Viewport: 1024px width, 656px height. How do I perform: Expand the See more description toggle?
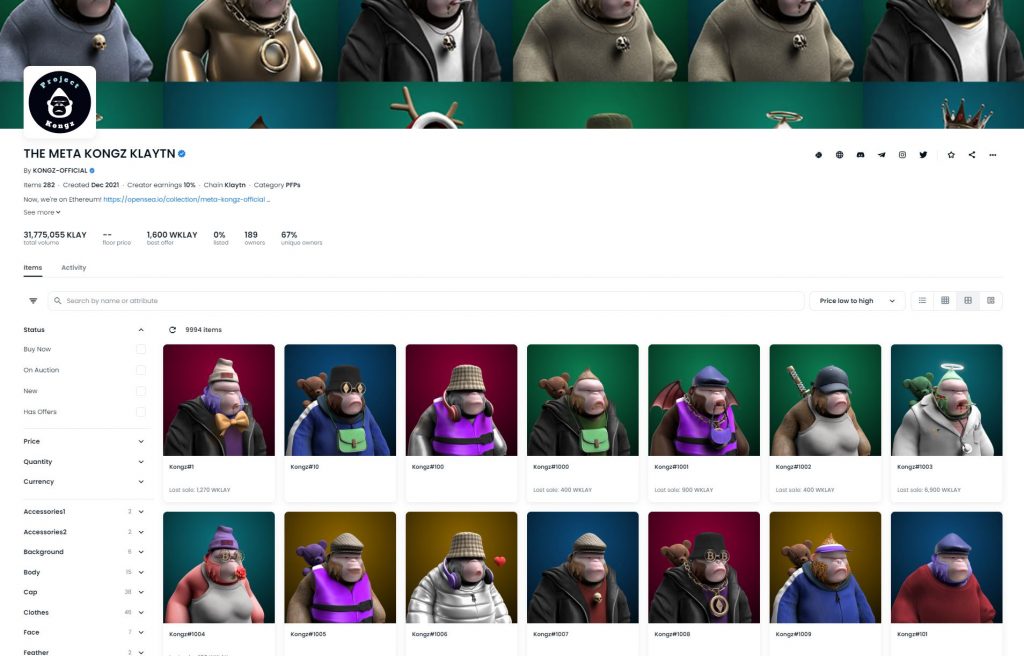[42, 212]
